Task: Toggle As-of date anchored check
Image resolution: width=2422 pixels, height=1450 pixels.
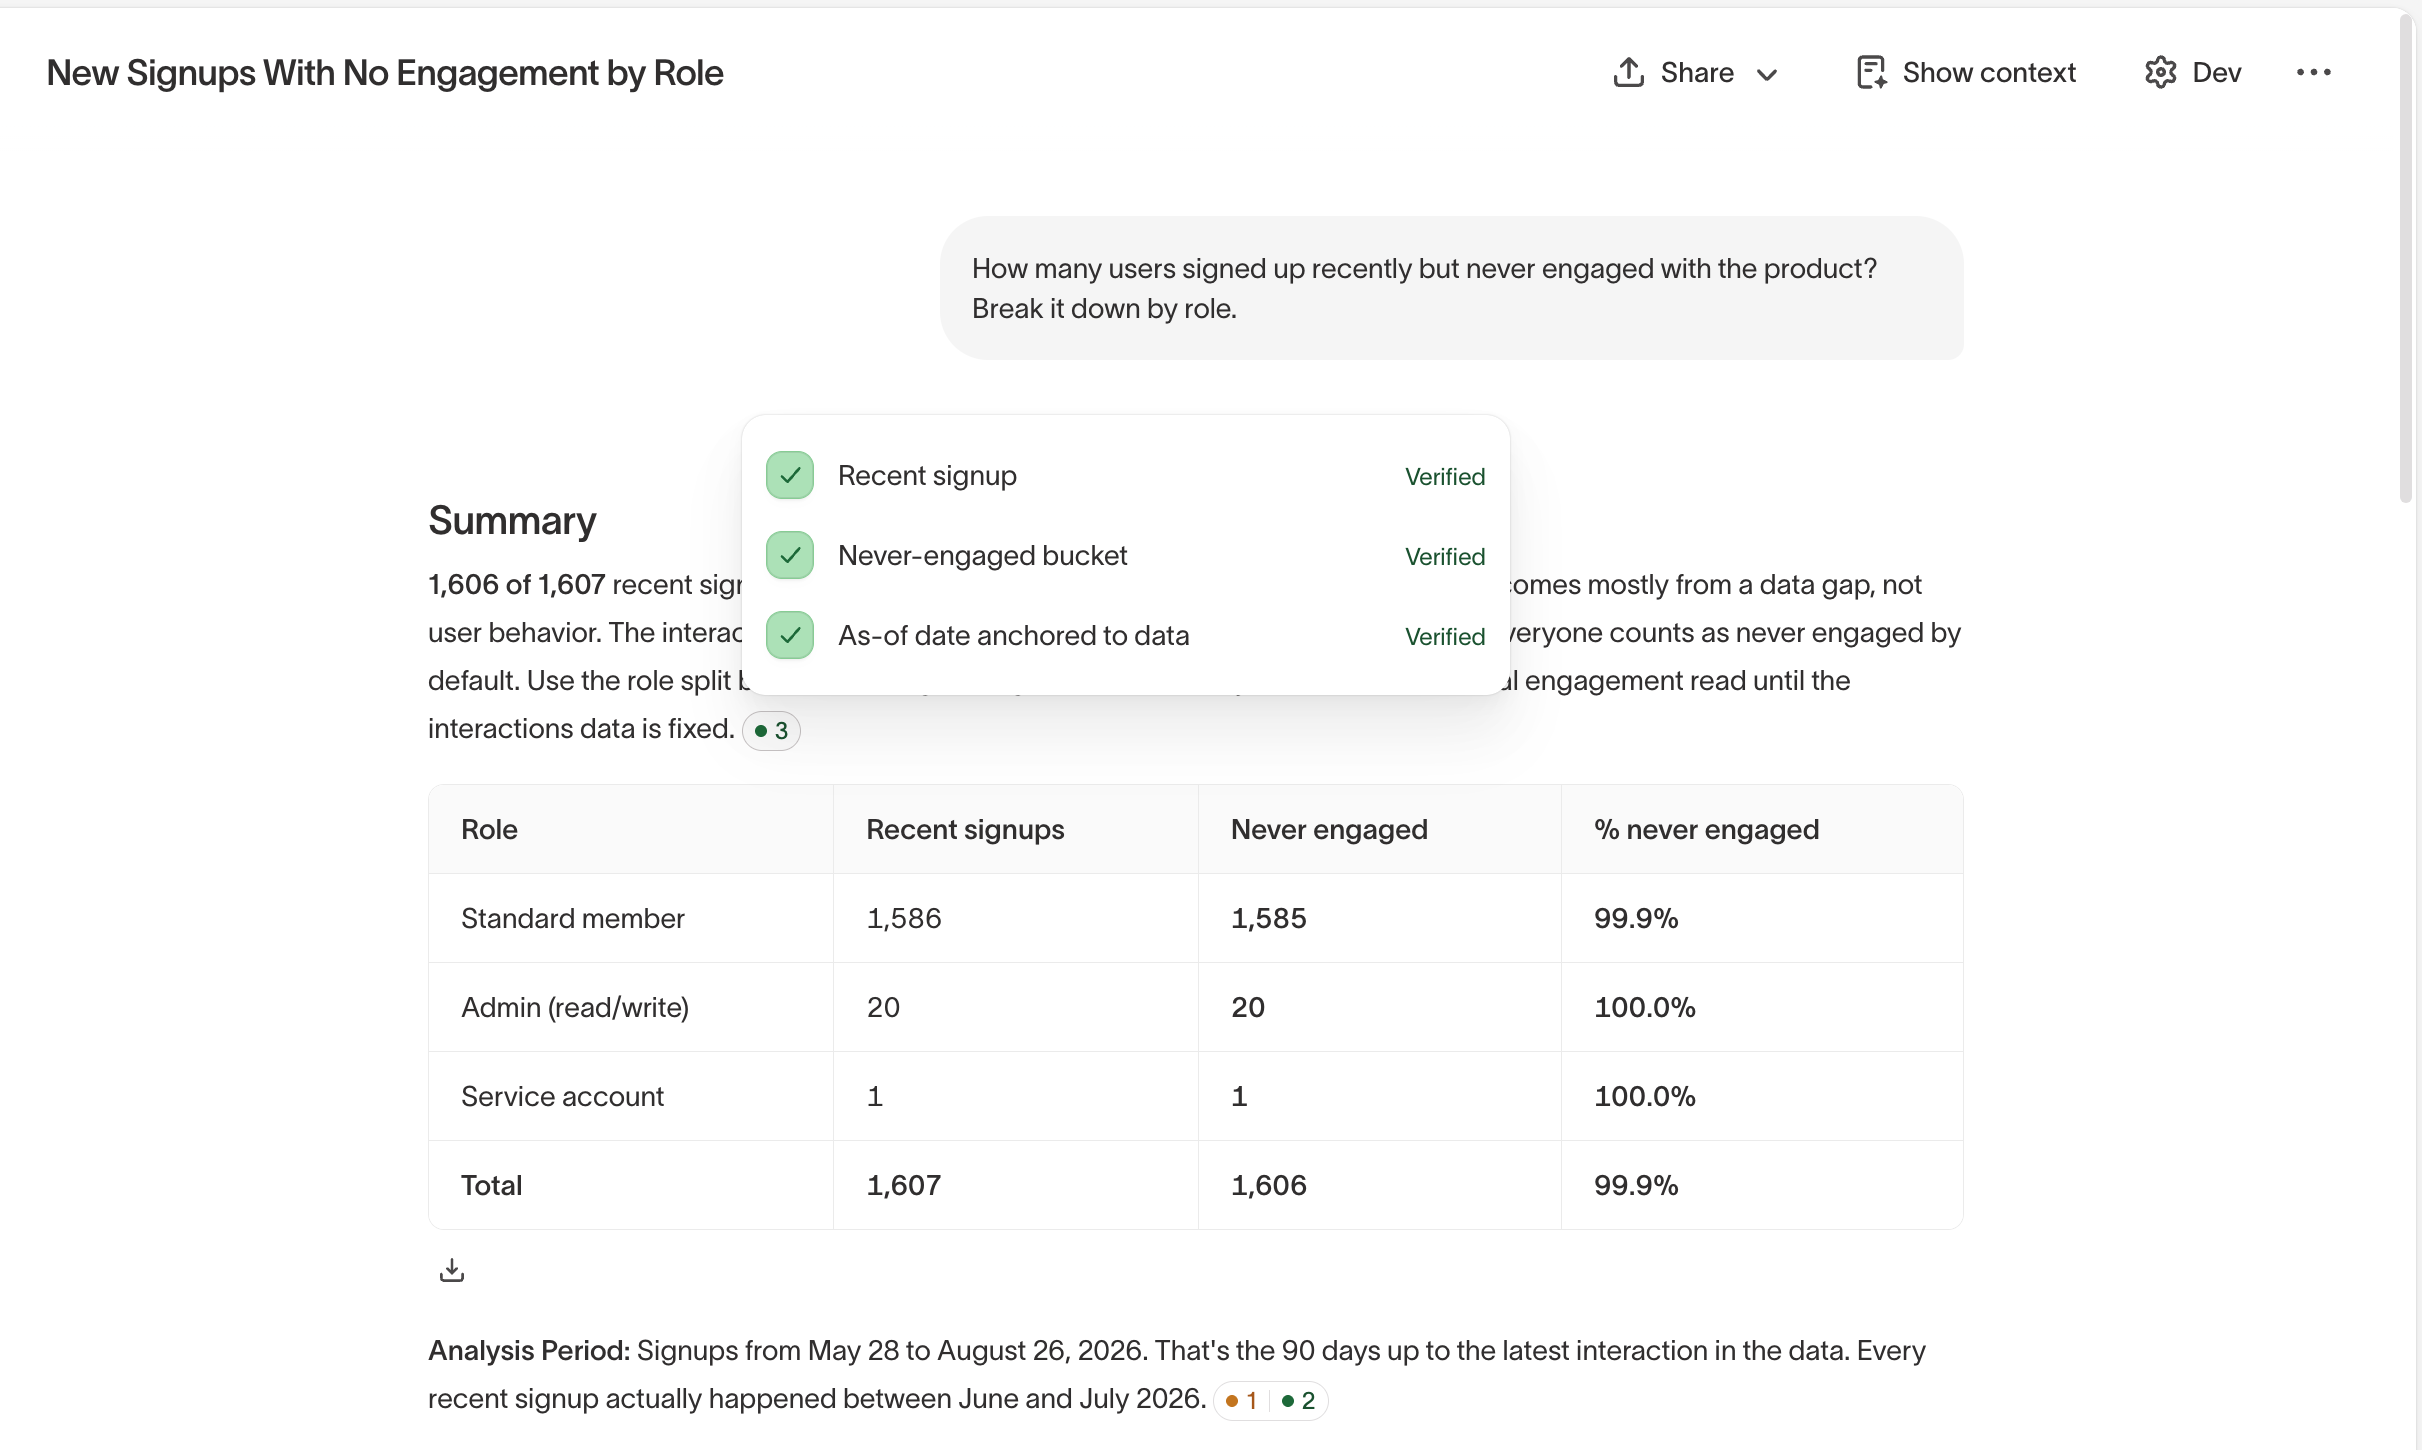Action: 790,635
